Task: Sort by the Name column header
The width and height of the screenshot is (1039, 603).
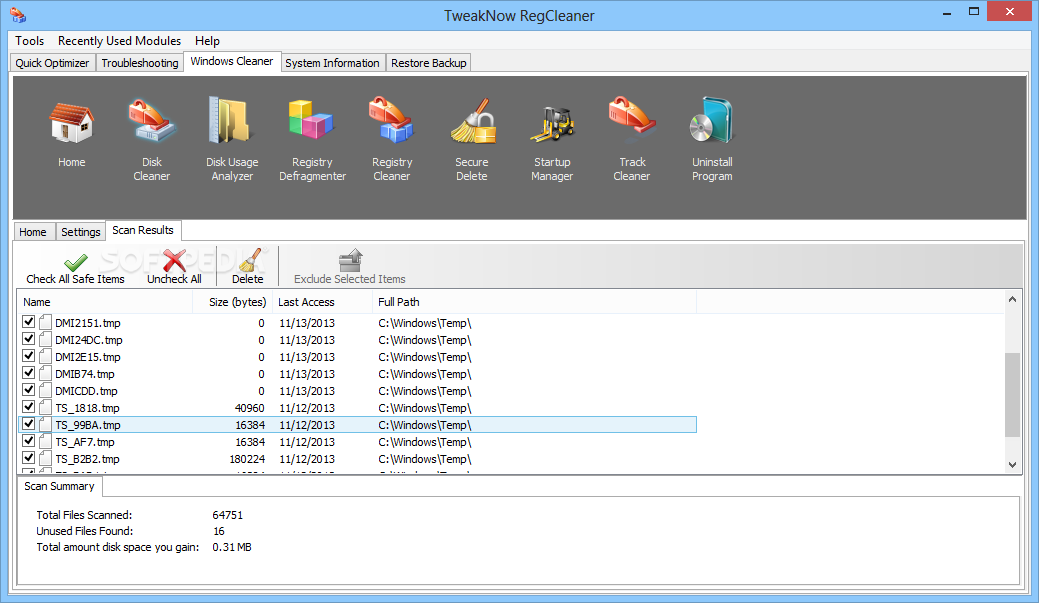Action: tap(105, 302)
